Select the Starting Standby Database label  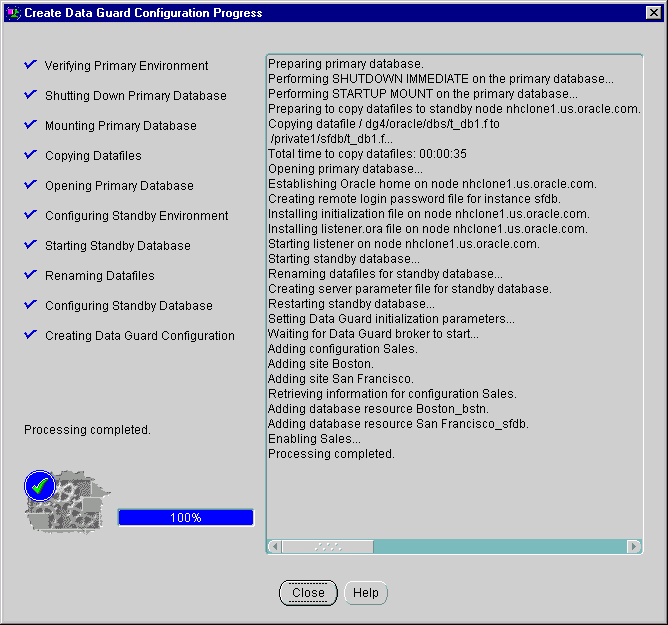click(118, 246)
